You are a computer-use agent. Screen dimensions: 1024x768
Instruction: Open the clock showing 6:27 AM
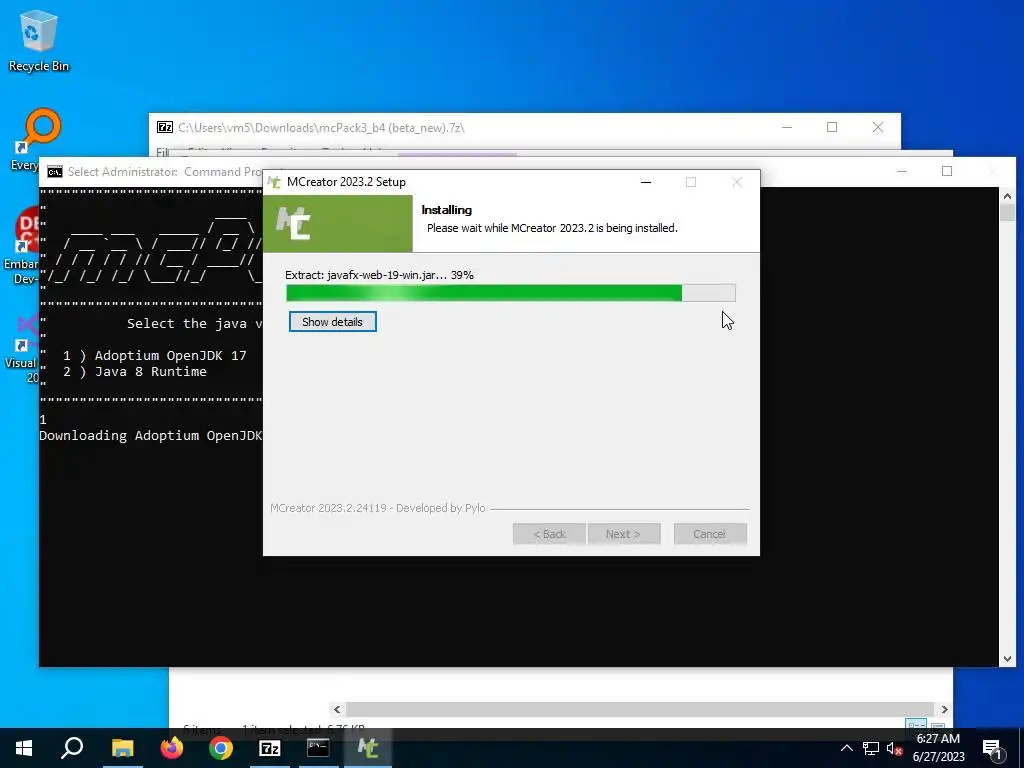(x=938, y=748)
